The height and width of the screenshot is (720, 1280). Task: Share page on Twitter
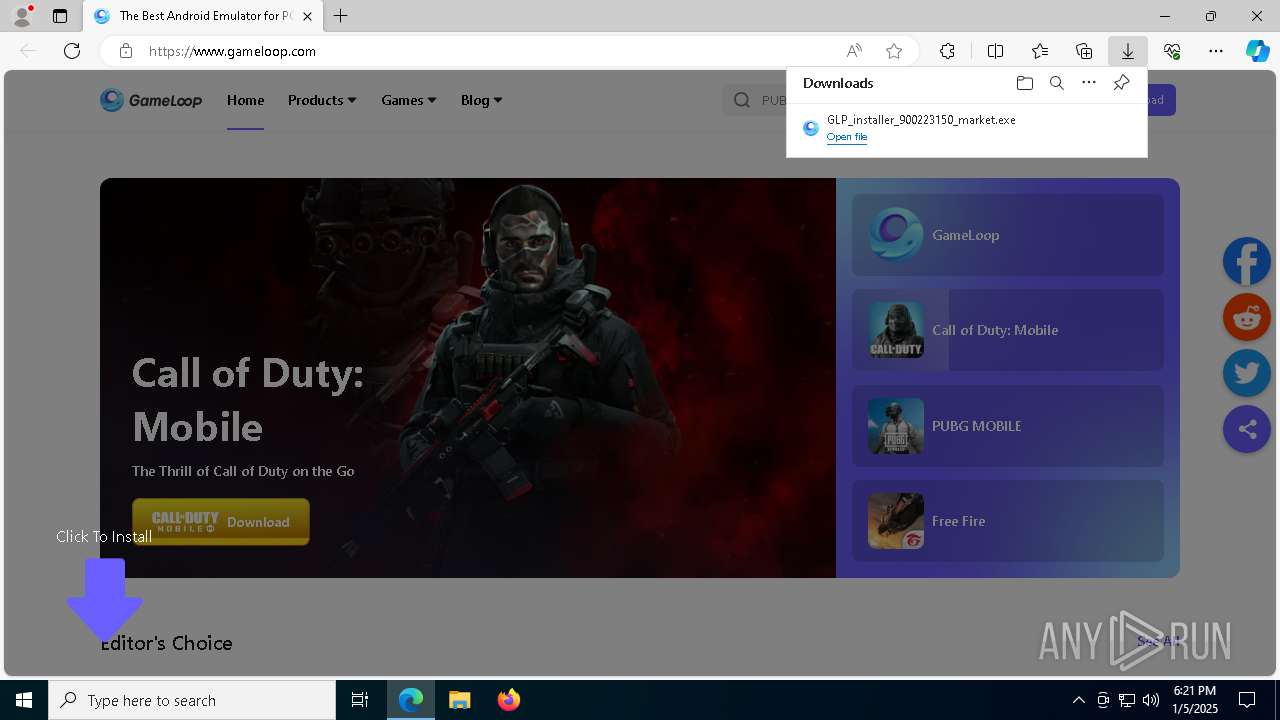pos(1247,374)
